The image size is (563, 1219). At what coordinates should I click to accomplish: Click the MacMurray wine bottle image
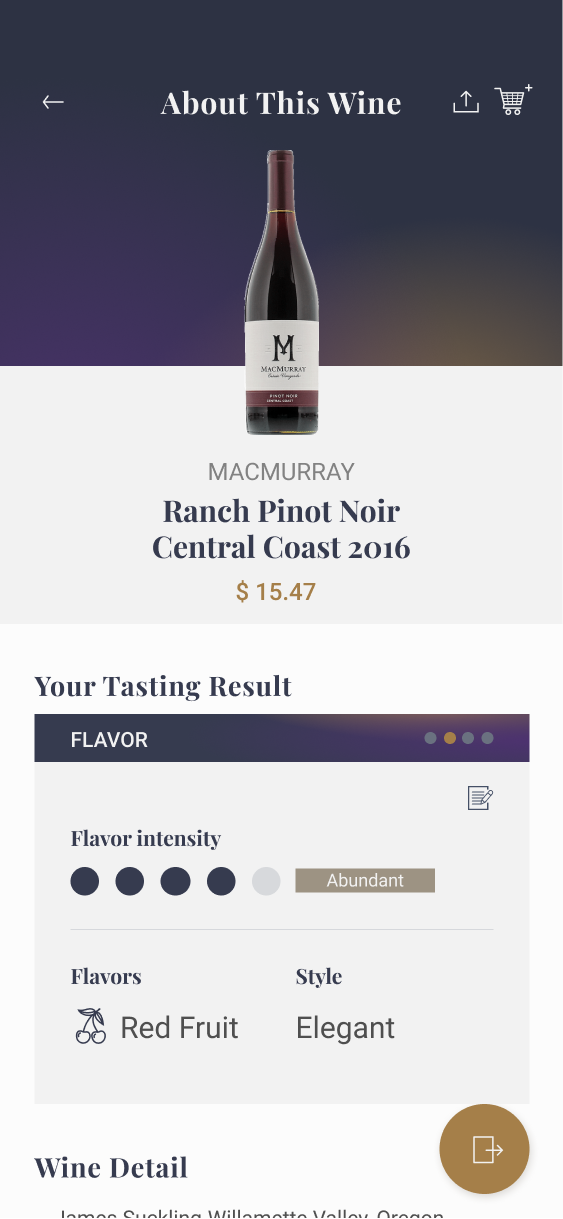coord(282,292)
